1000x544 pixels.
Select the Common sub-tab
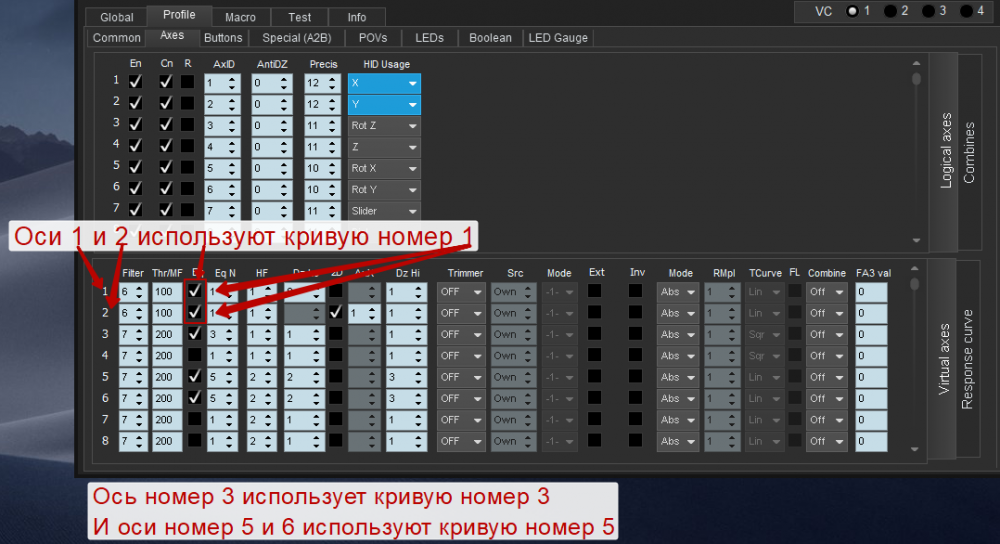coord(117,38)
